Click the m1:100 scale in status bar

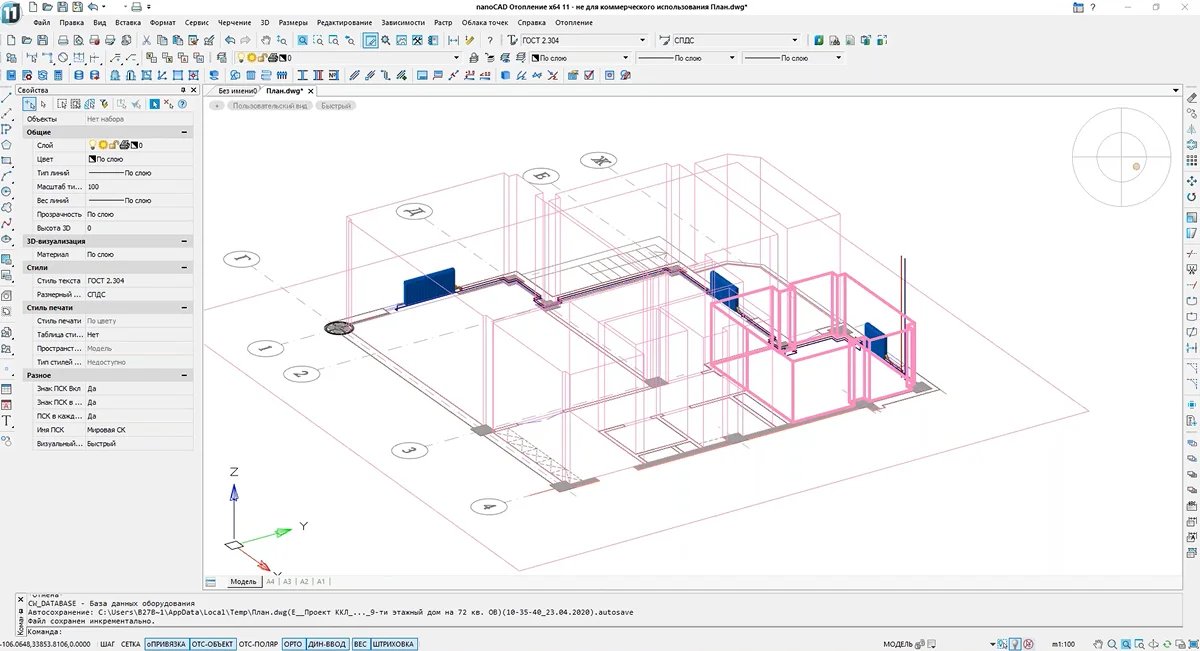1063,644
